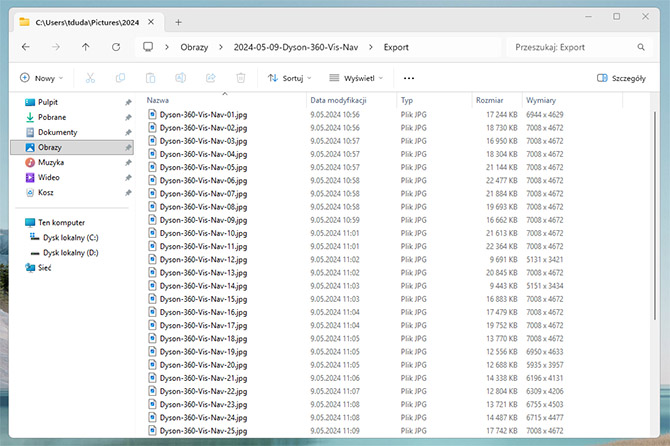The image size is (670, 446).
Task: Open the Wyświetl view dropdown
Action: 356,78
